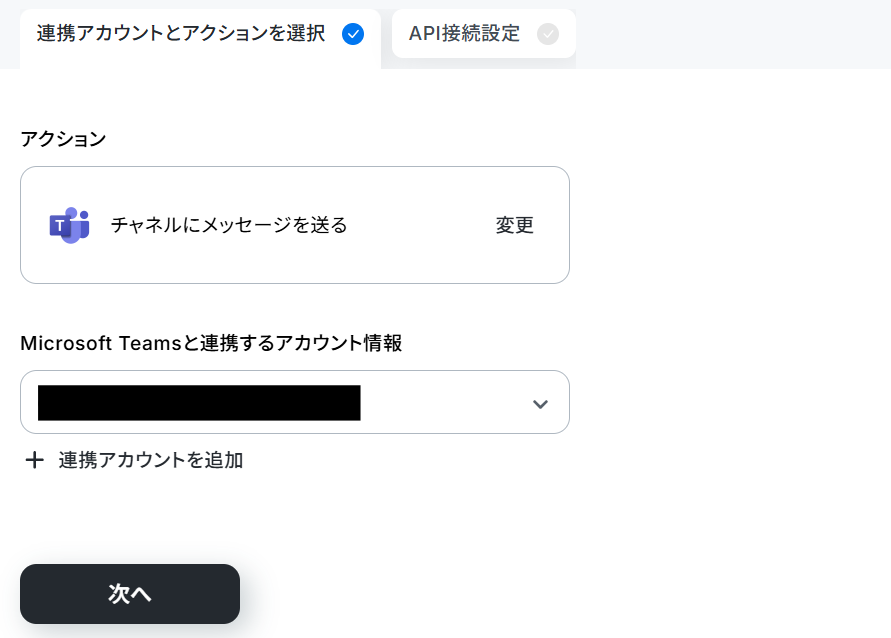Click the plus icon to add account

point(35,460)
